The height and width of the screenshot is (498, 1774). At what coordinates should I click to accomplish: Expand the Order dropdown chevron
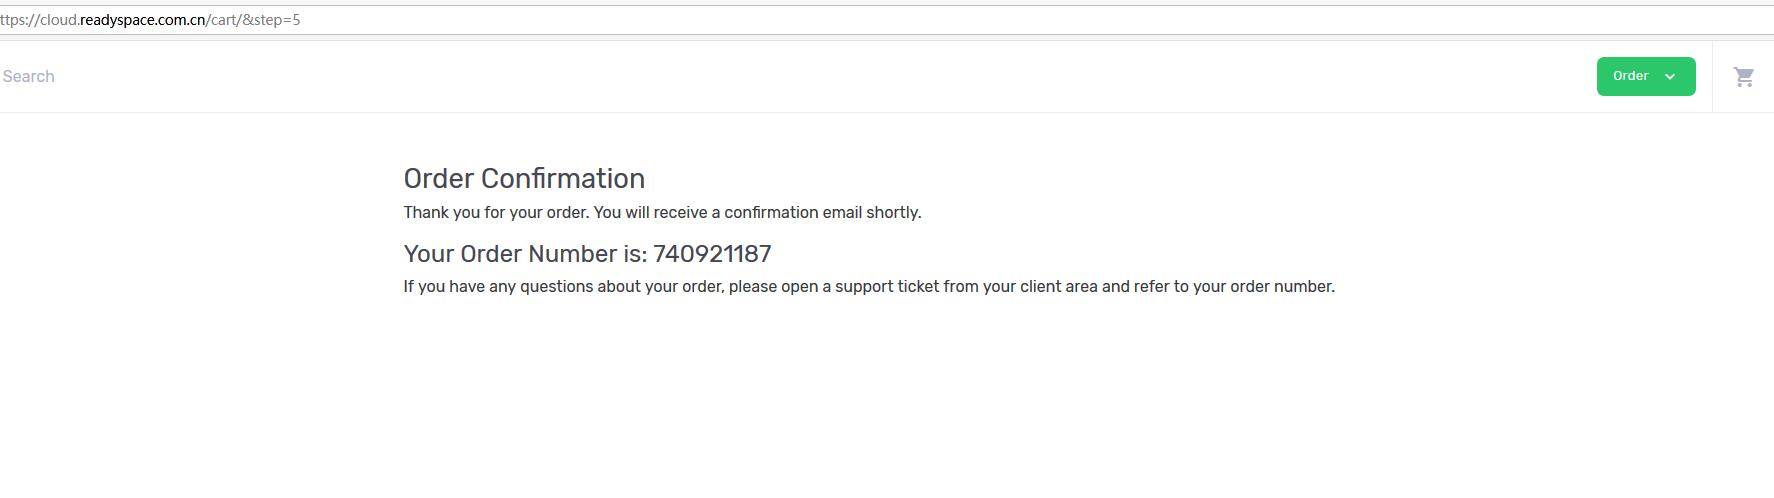(x=1669, y=77)
